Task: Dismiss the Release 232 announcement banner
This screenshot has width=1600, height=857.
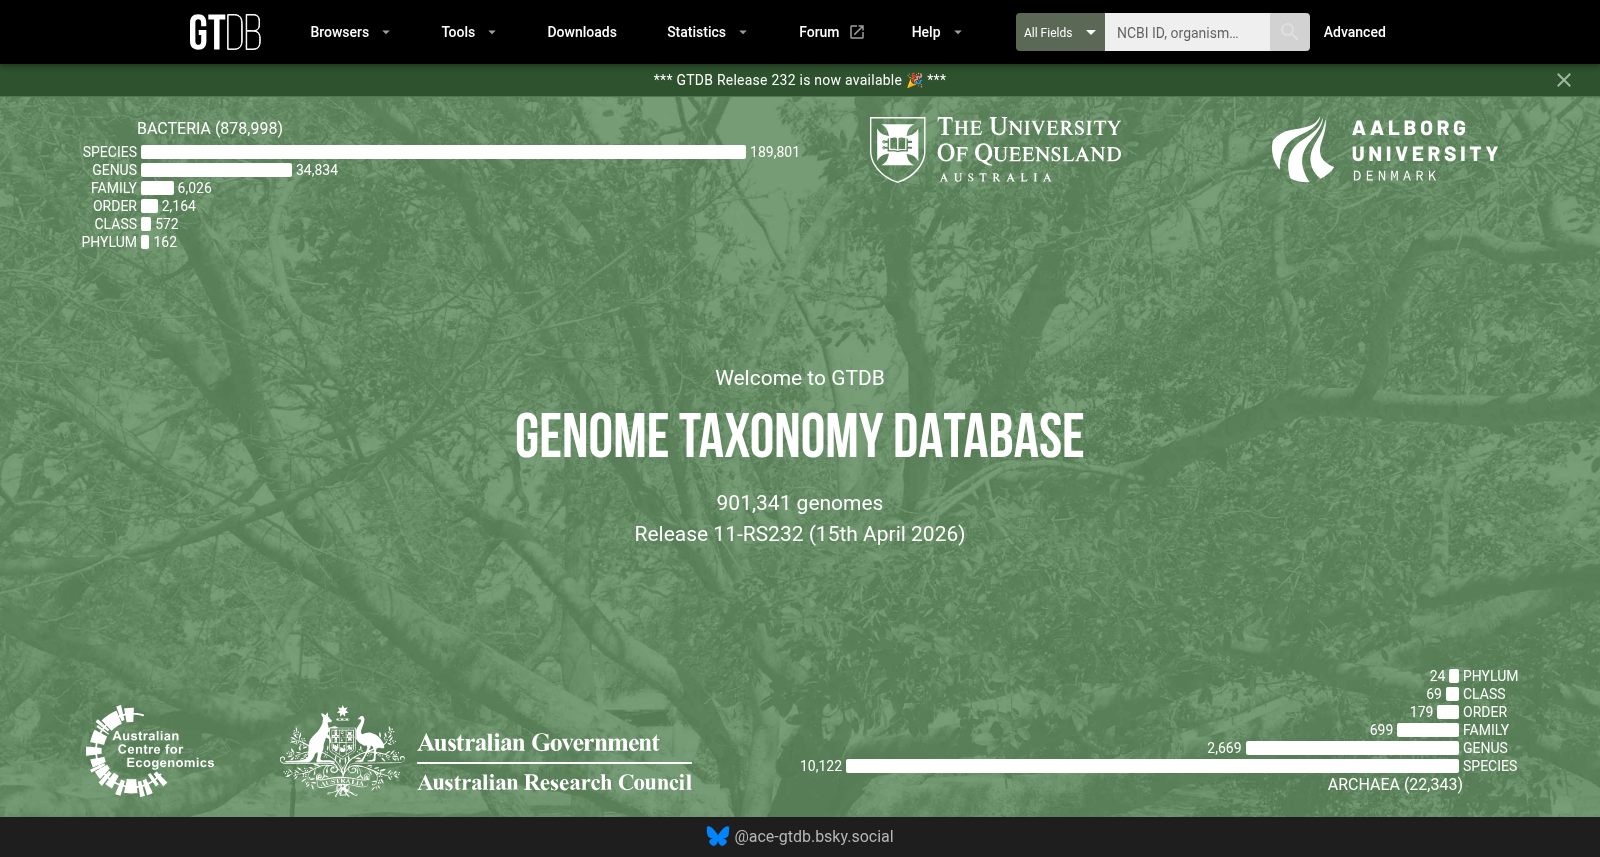Action: (x=1564, y=80)
